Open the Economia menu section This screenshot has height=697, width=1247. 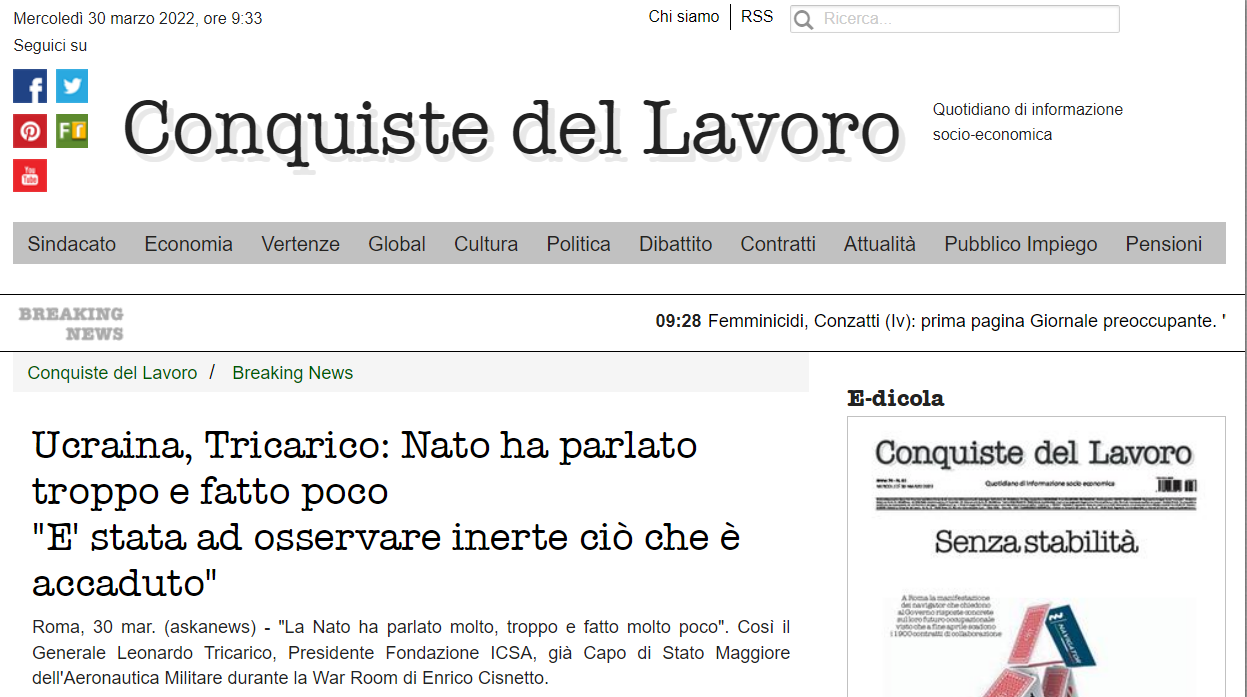pos(189,244)
